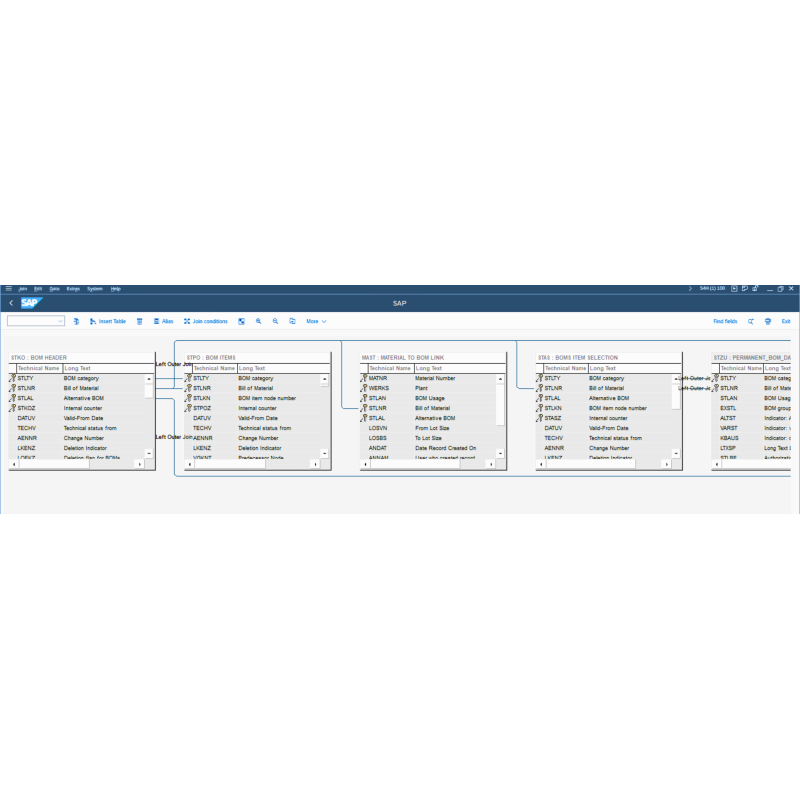Open the System menu
The width and height of the screenshot is (800, 800).
pyautogui.click(x=94, y=288)
